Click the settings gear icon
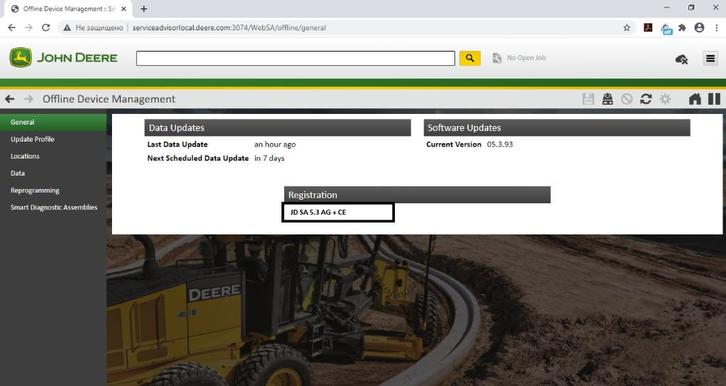Image resolution: width=726 pixels, height=386 pixels. point(665,99)
